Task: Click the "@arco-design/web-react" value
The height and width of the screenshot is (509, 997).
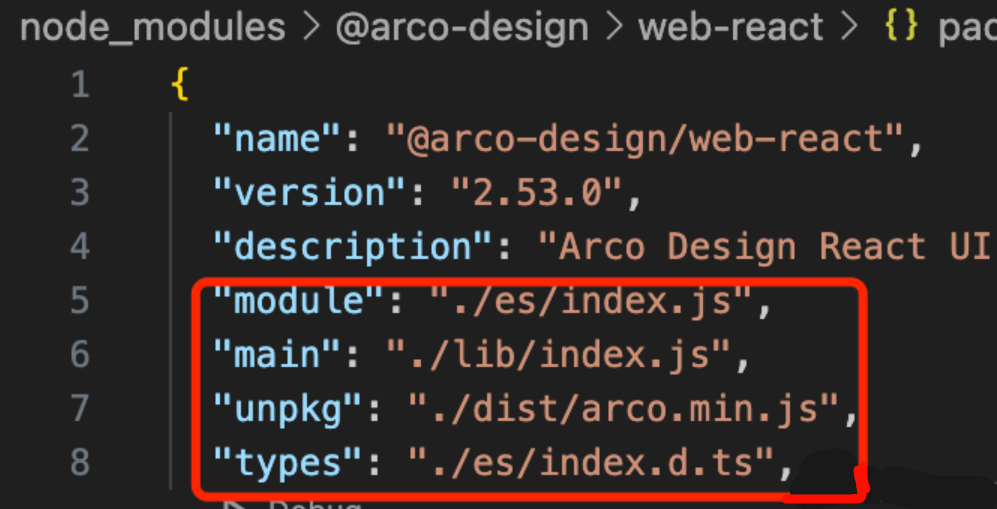Action: coord(646,139)
